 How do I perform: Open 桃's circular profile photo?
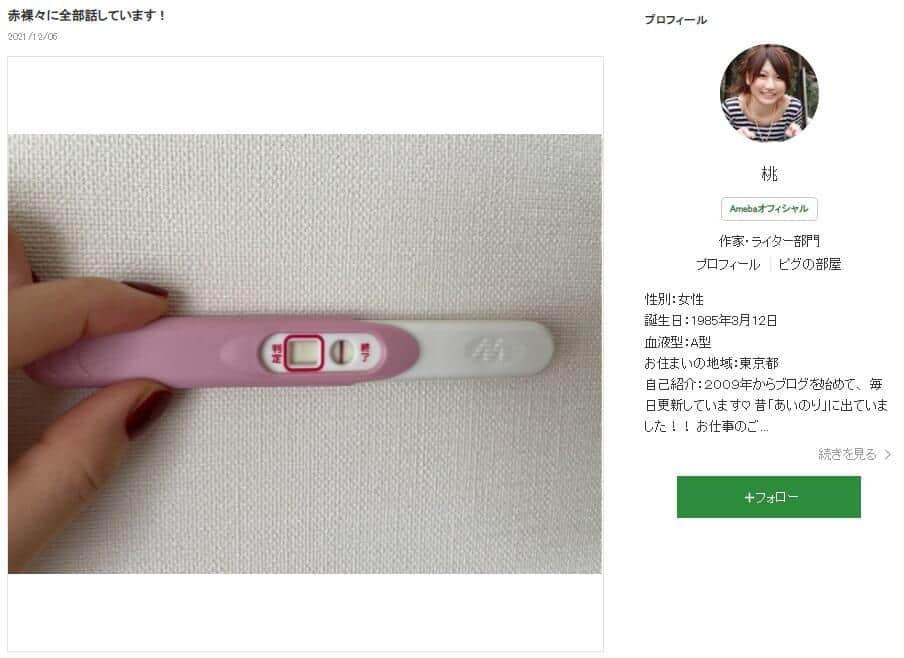(x=768, y=93)
